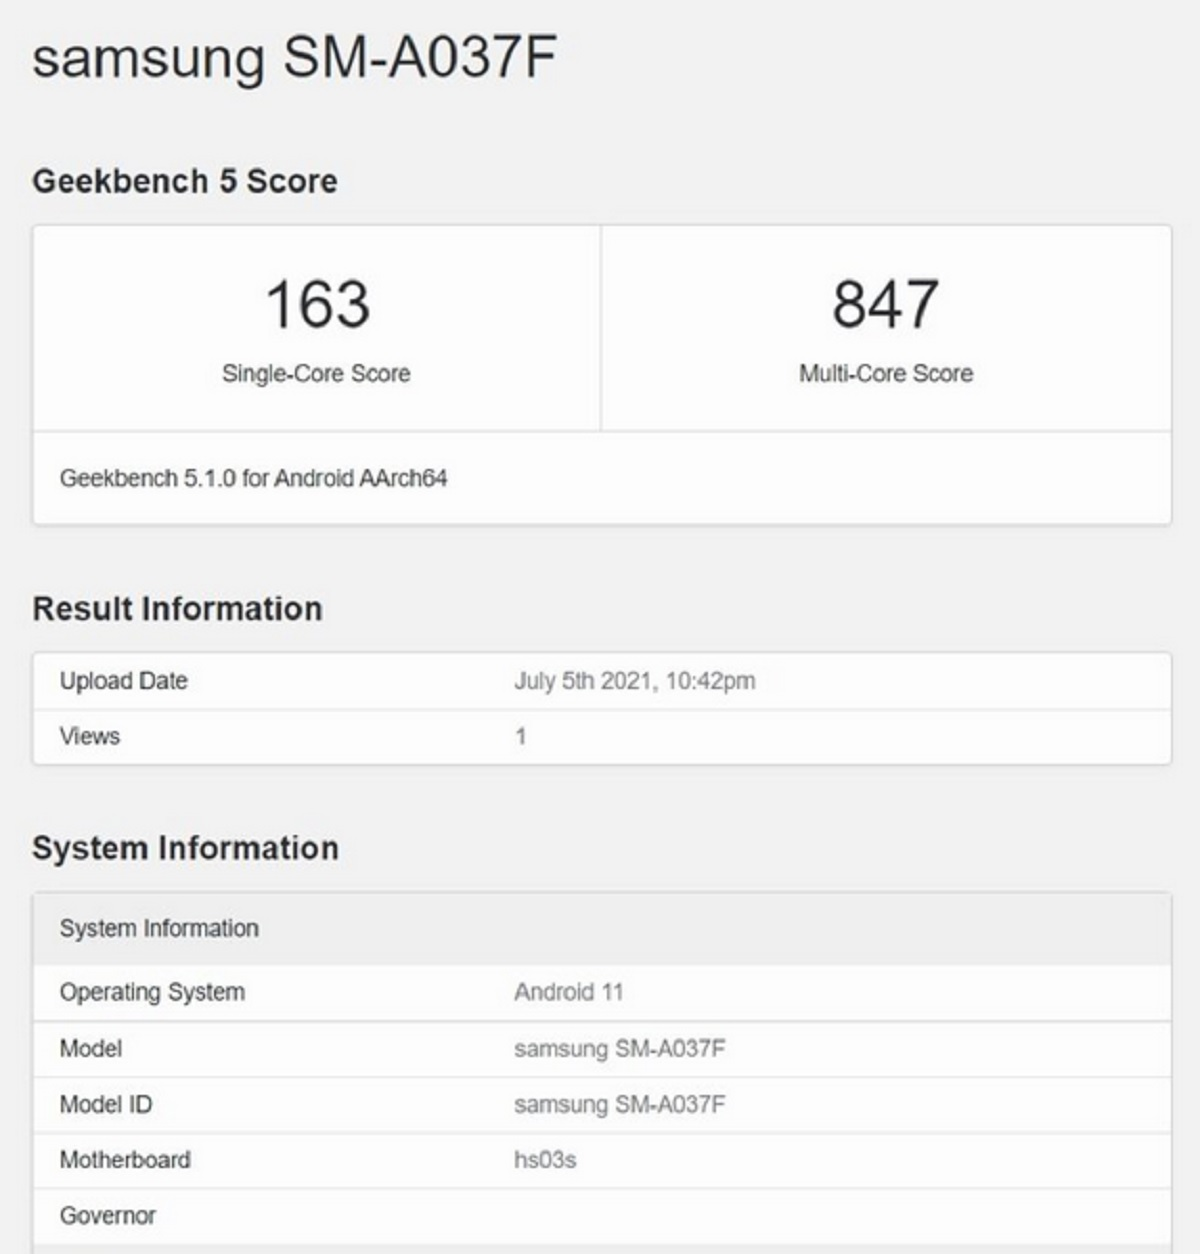Click 'Geekbench 5.1.0 for Android AArch64' text
The height and width of the screenshot is (1254, 1200).
click(x=253, y=478)
